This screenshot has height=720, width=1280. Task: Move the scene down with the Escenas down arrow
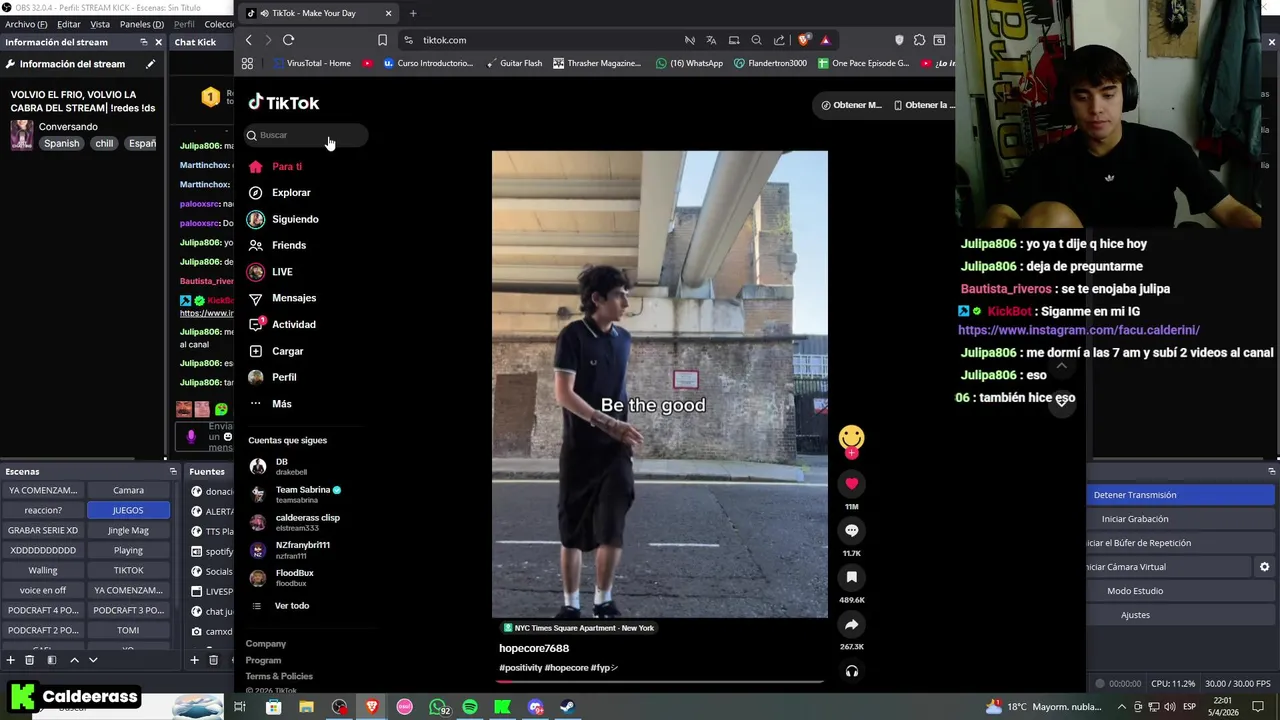(93, 660)
